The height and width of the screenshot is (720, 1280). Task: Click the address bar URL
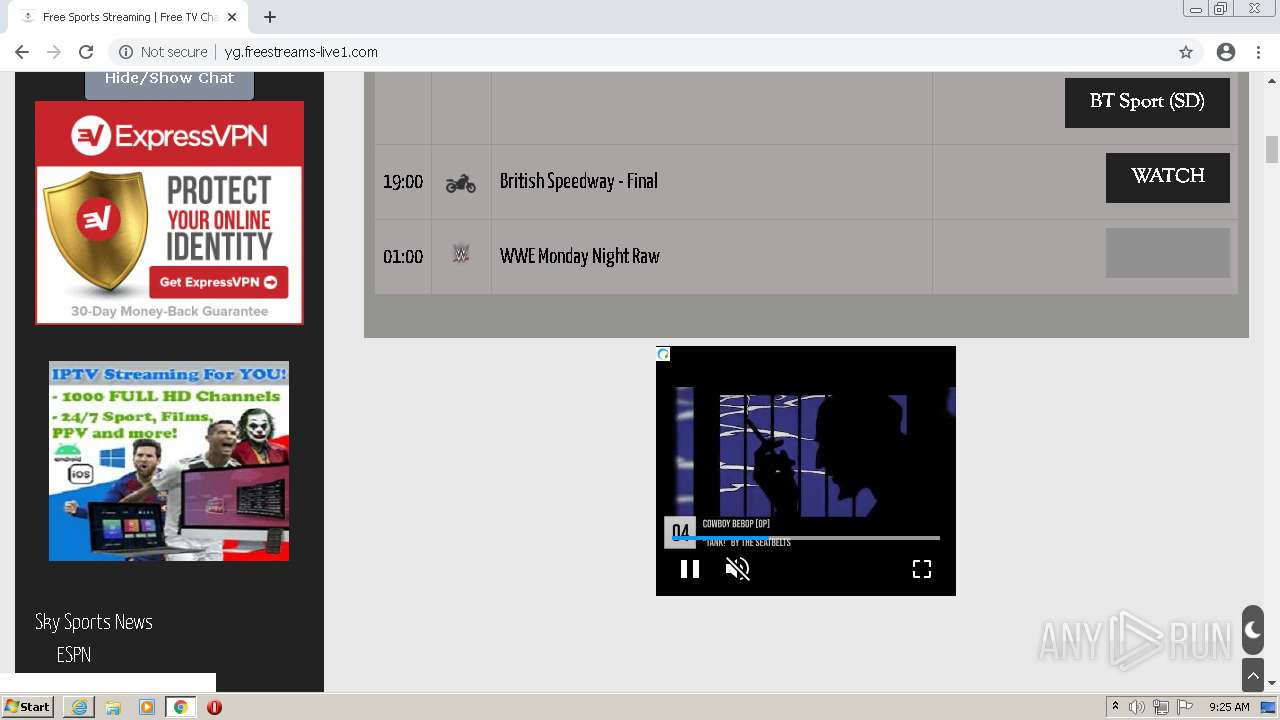301,52
